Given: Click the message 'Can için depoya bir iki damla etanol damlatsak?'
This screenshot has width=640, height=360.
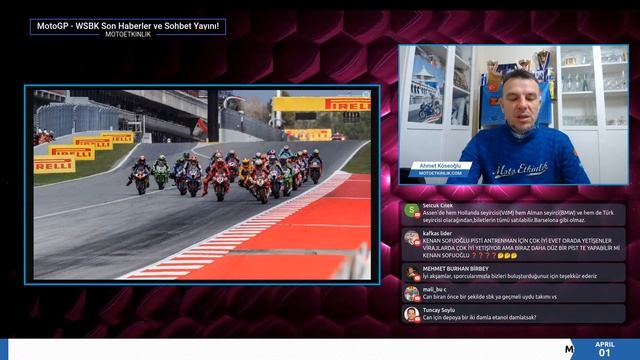Looking at the screenshot, I should (480, 317).
